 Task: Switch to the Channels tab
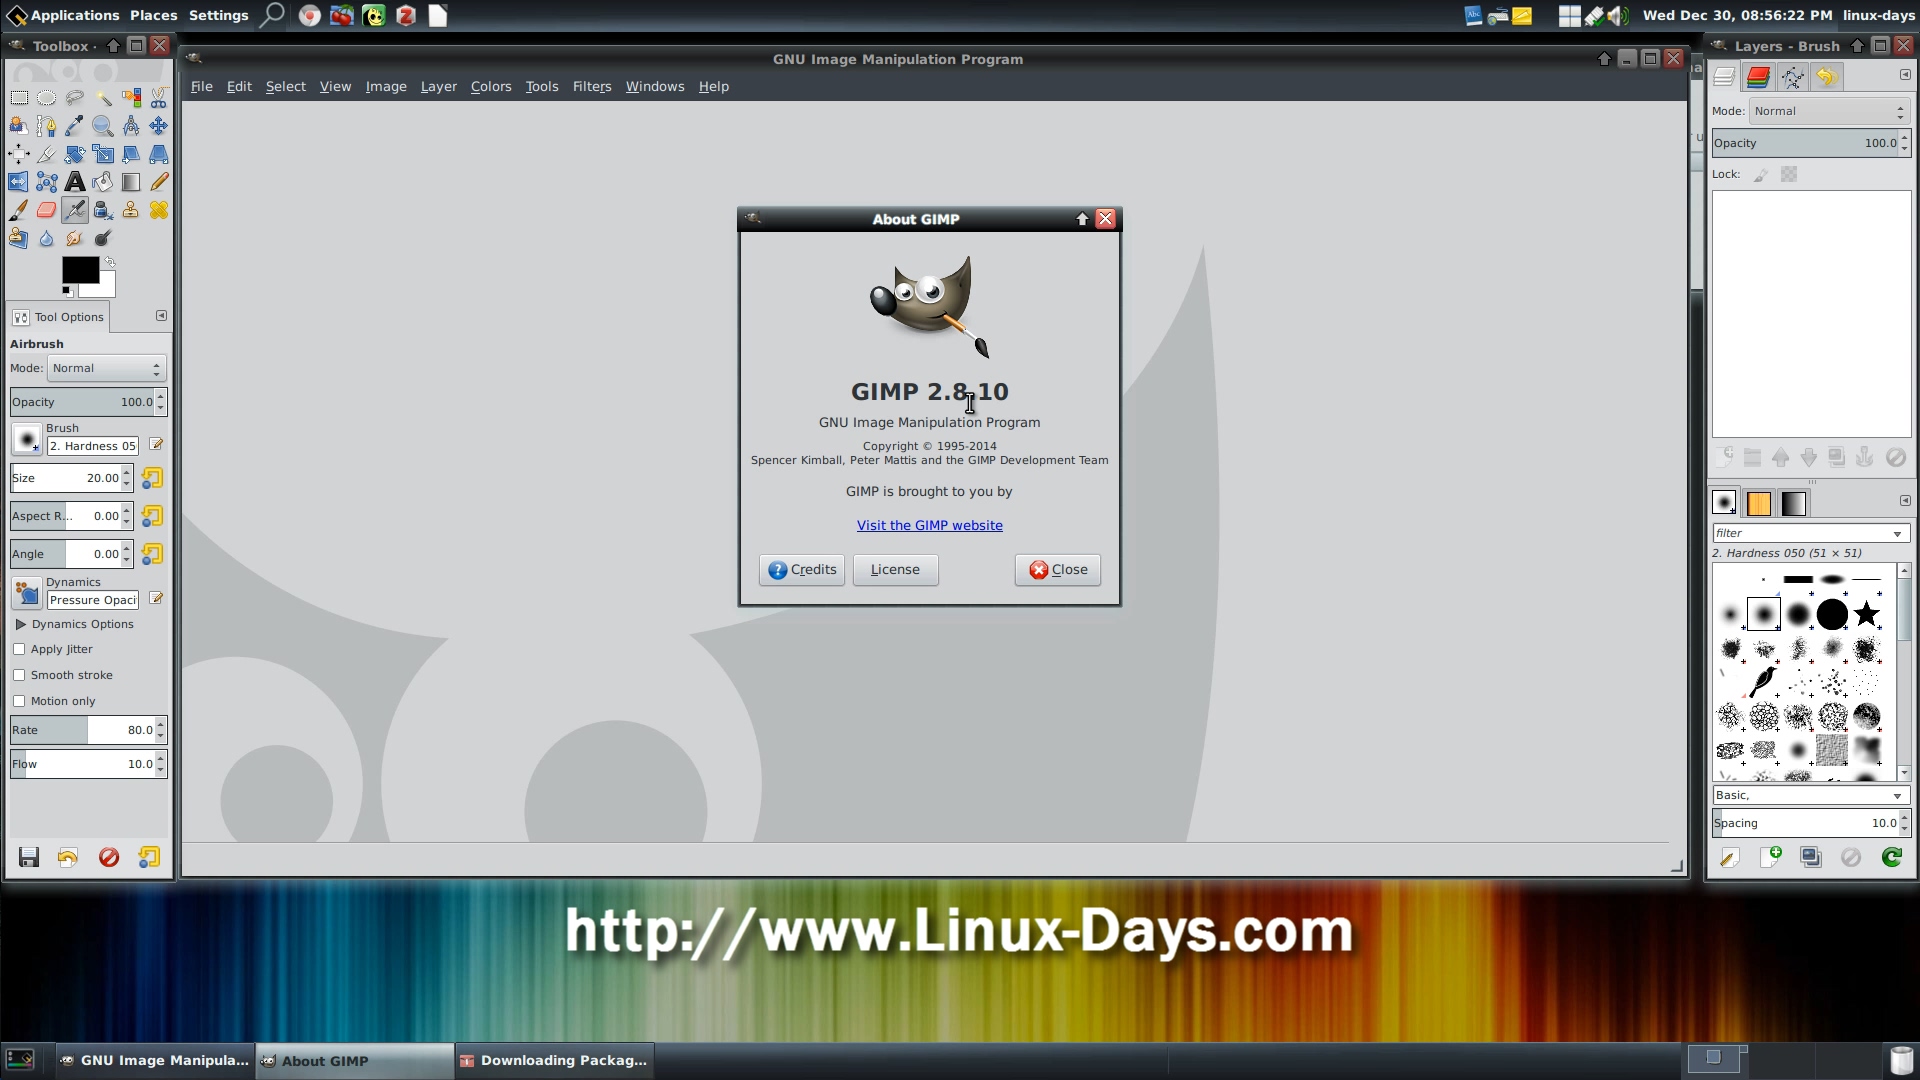pyautogui.click(x=1758, y=77)
